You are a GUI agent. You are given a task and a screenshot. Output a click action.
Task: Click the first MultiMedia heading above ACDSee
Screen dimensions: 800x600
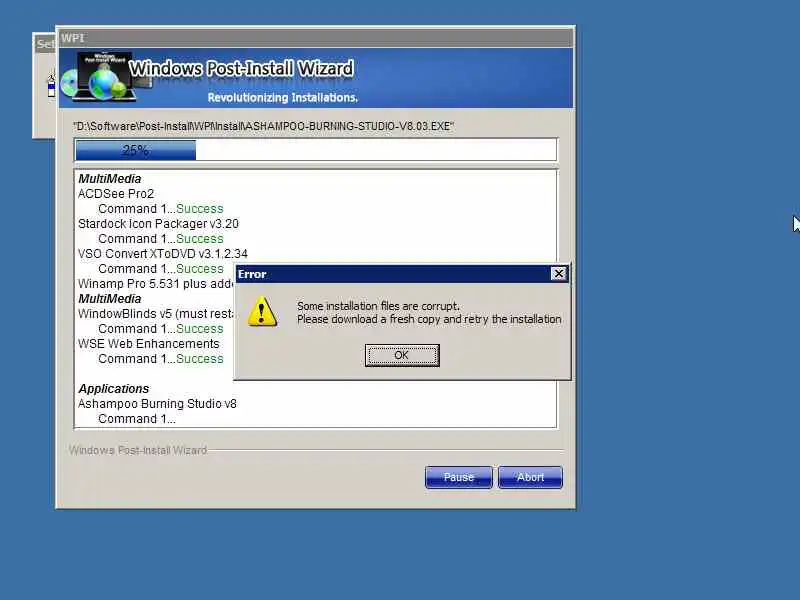[x=110, y=179]
